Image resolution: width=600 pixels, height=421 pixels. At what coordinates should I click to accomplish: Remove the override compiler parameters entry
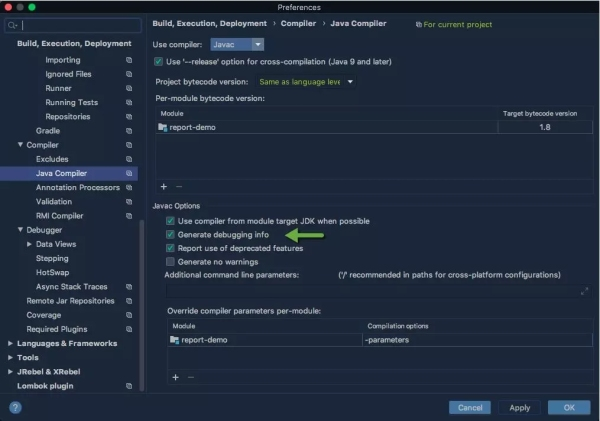pos(191,377)
